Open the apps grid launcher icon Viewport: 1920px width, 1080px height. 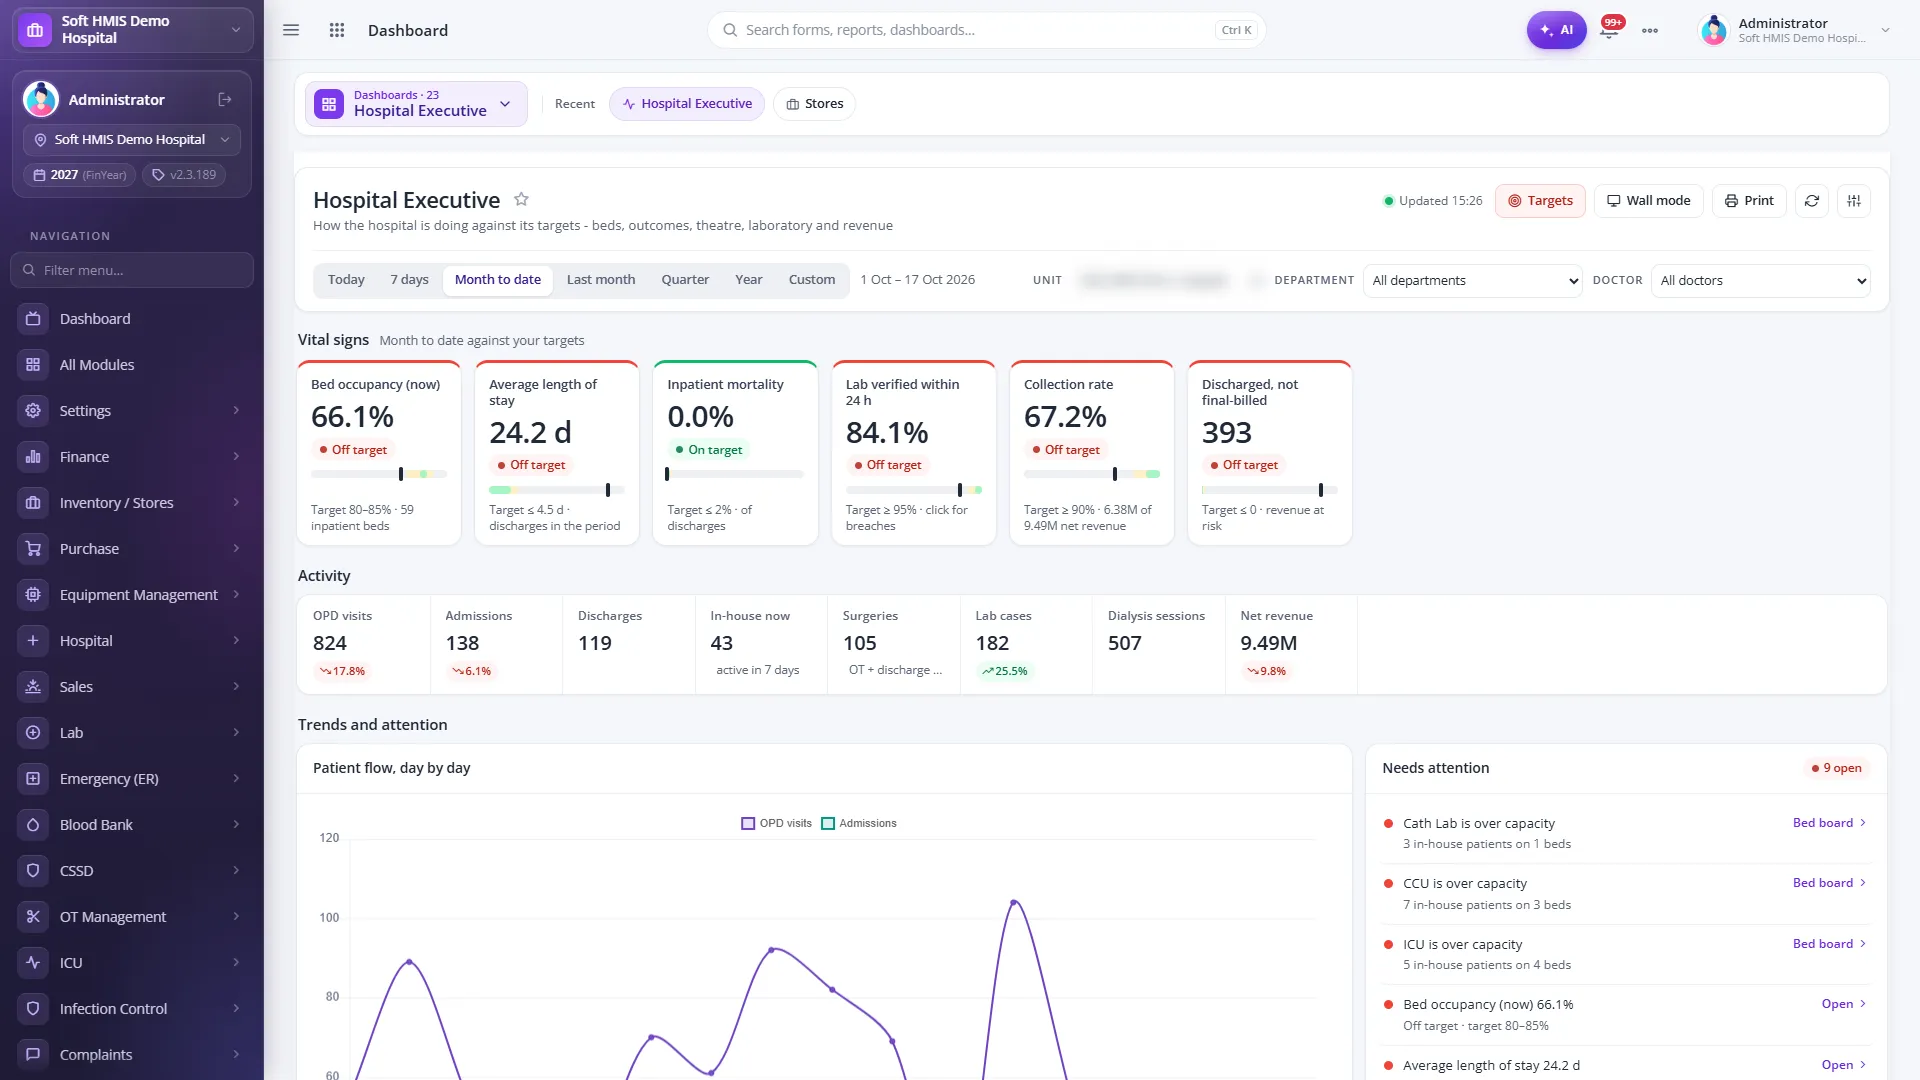coord(337,30)
